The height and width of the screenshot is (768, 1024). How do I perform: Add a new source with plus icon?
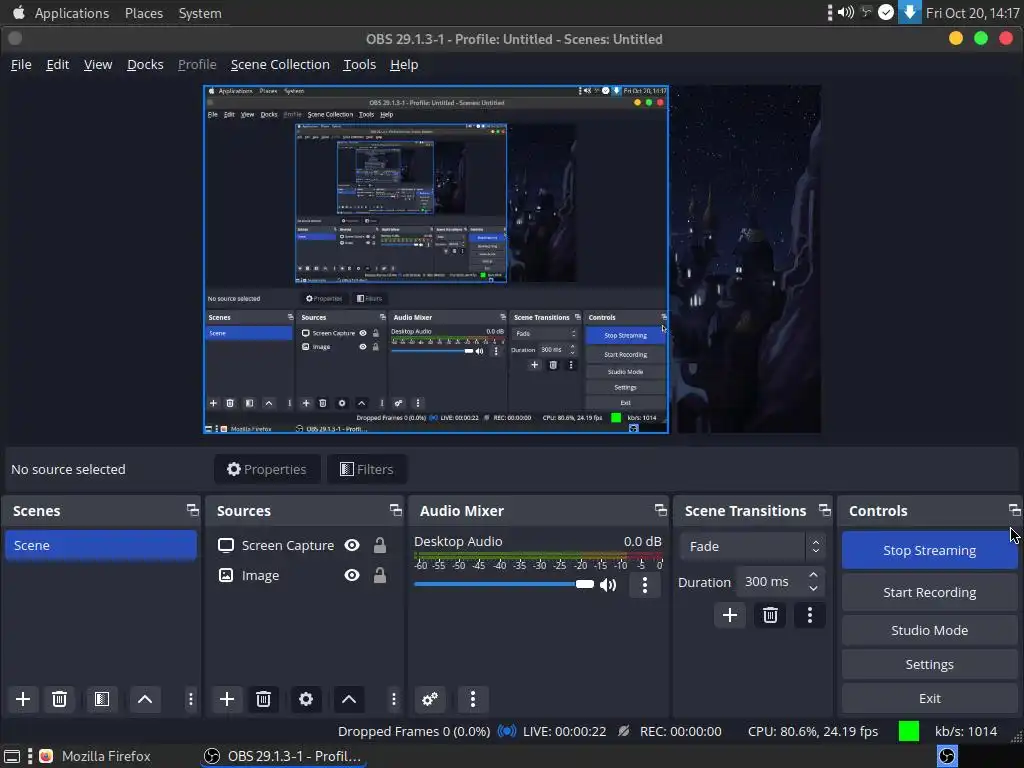coord(227,699)
